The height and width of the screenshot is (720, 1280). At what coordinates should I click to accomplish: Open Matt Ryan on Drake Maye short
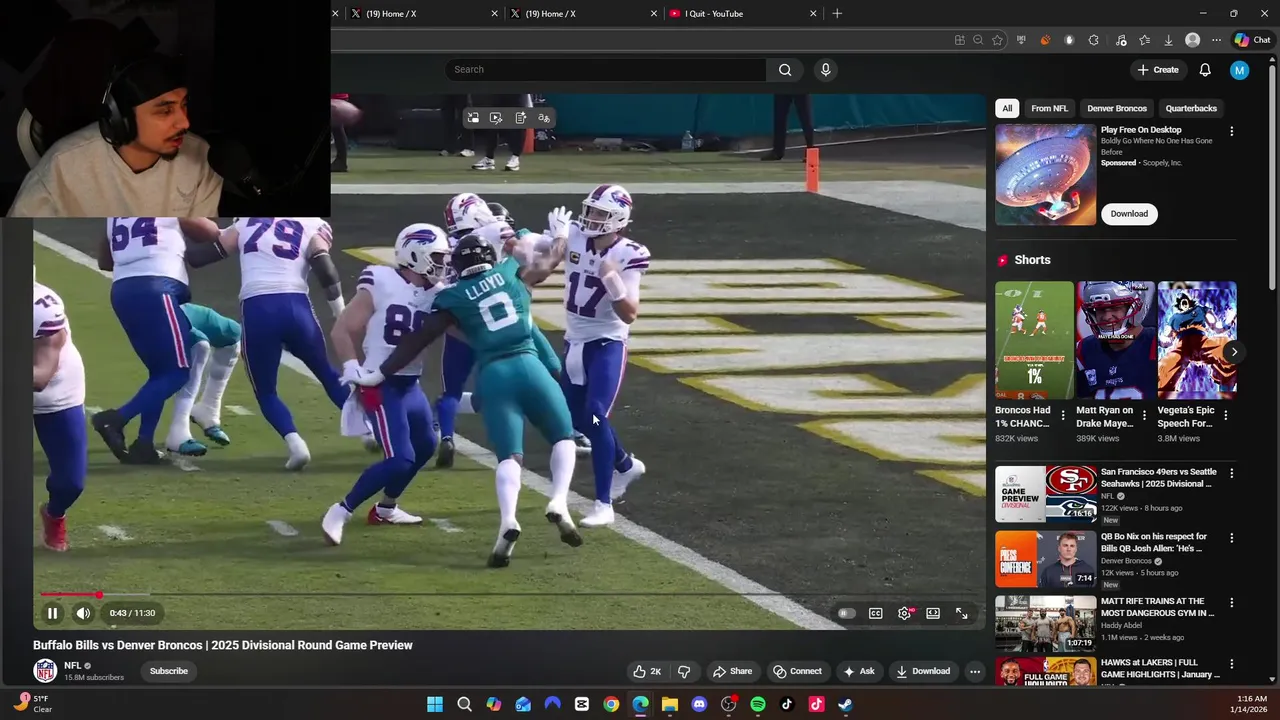point(1115,340)
